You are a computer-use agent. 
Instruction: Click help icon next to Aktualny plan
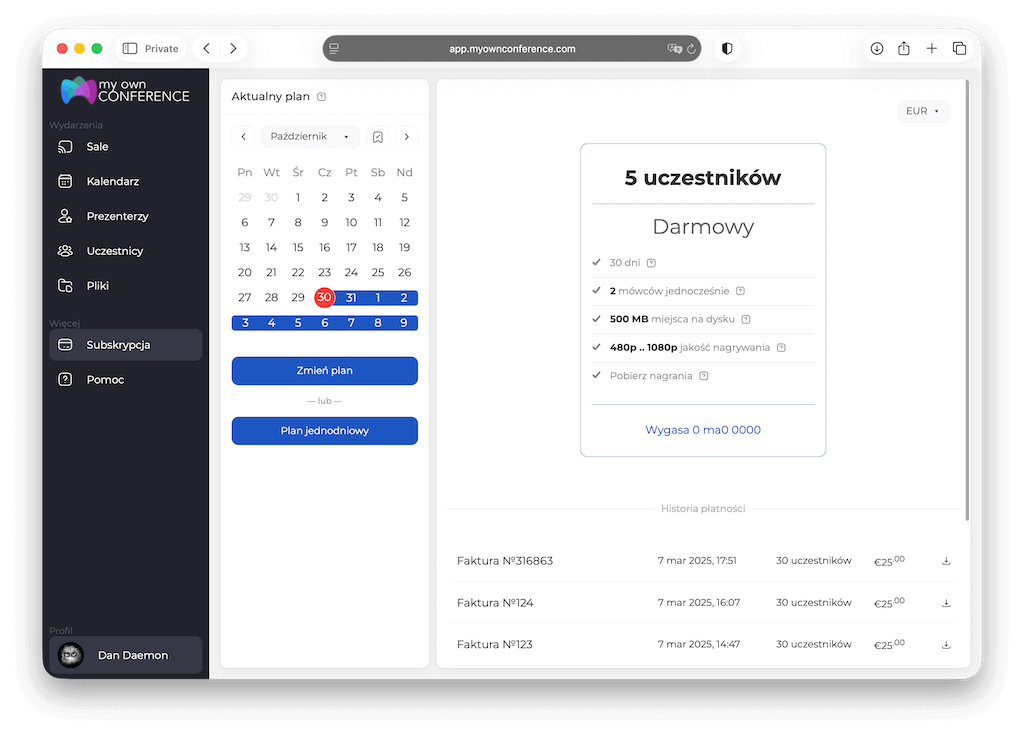pyautogui.click(x=321, y=97)
